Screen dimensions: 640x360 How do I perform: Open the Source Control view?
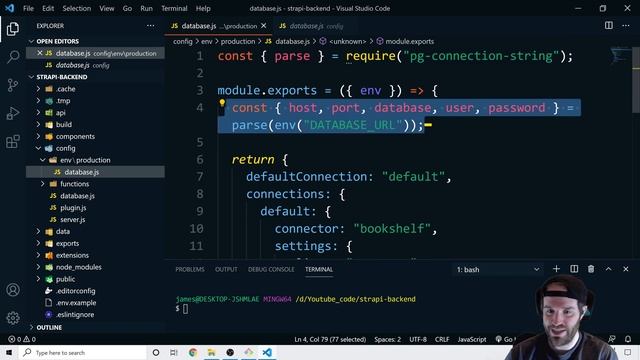click(13, 85)
